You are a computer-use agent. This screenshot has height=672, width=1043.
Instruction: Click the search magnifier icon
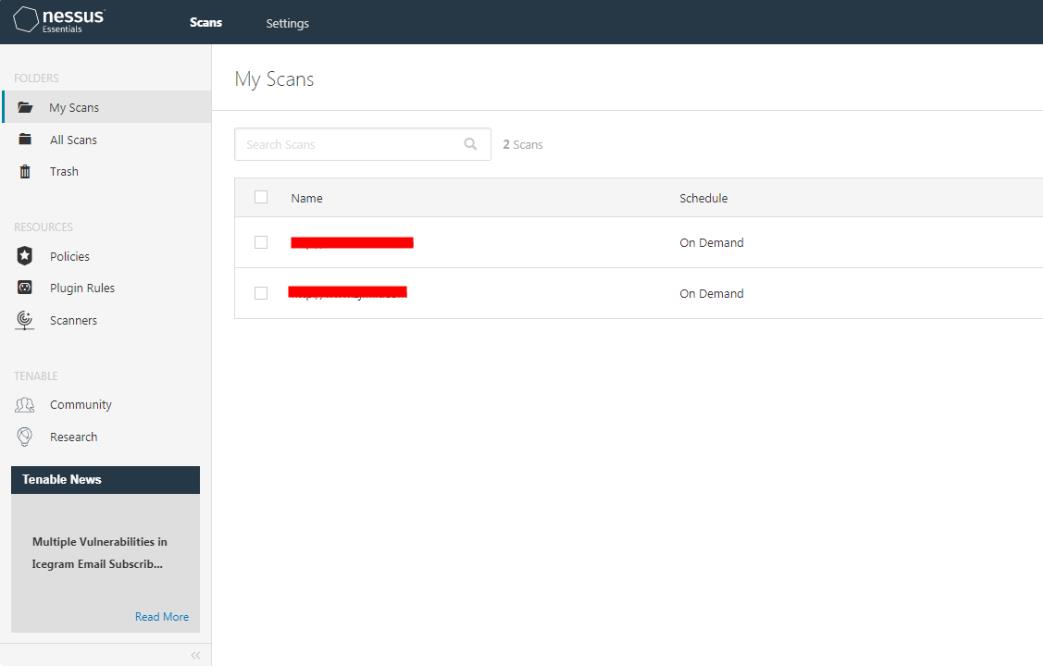(x=470, y=144)
